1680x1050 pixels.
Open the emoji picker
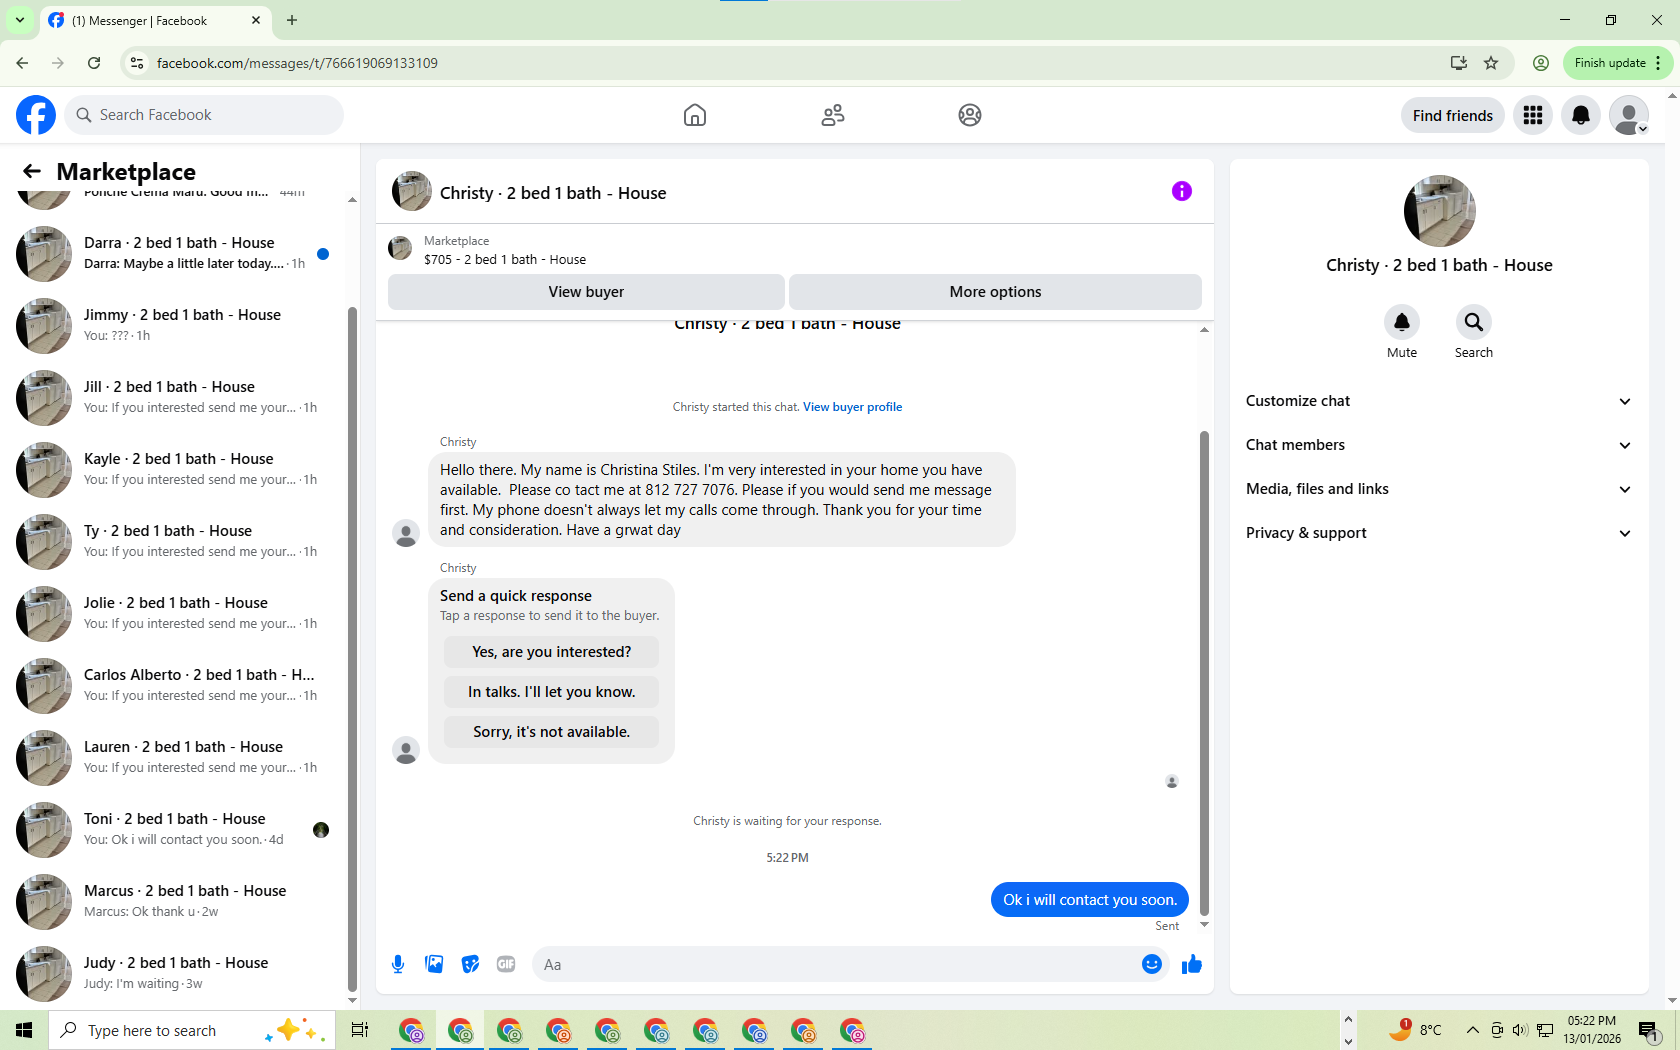click(x=1152, y=964)
